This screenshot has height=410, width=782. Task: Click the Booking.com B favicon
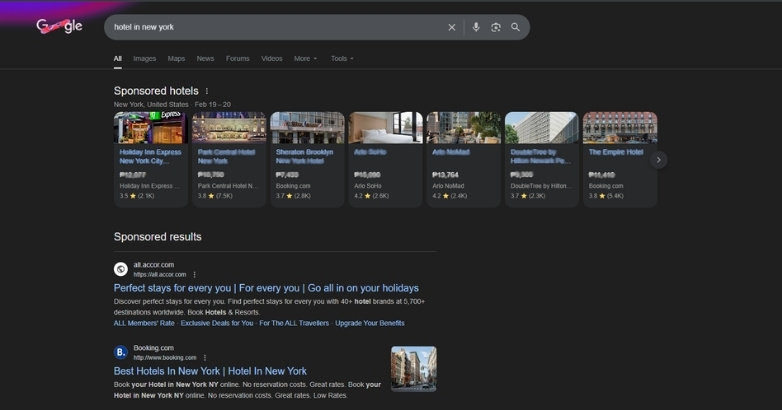pyautogui.click(x=121, y=352)
